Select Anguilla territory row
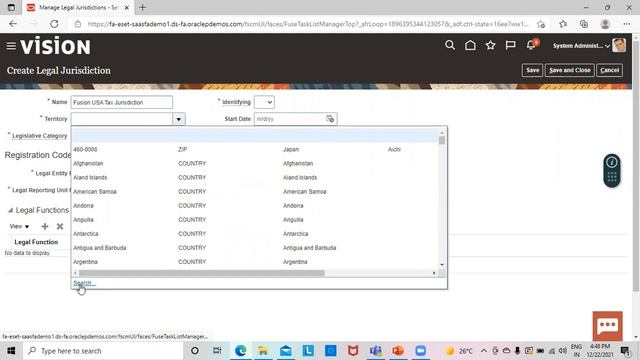Screen dimensions: 640x360 click(x=256, y=220)
